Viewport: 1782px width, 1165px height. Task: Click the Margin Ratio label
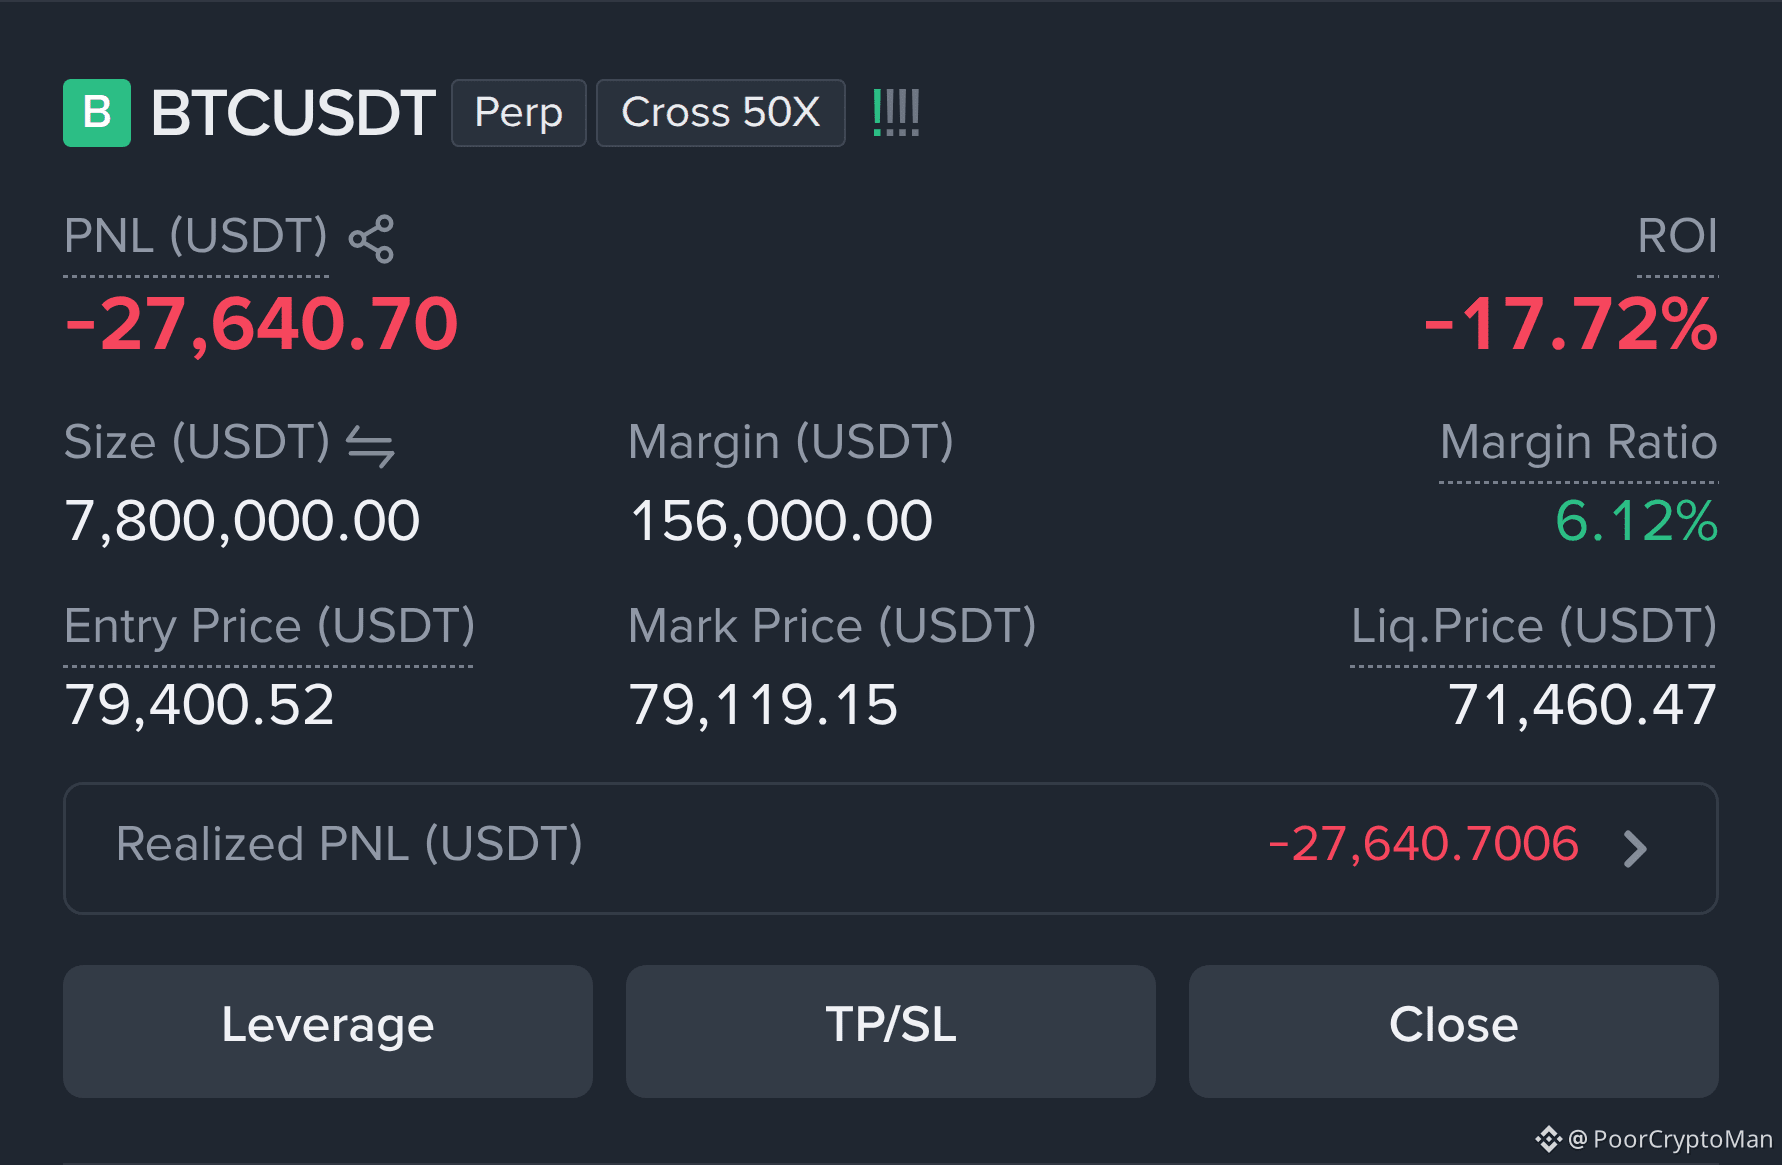pyautogui.click(x=1579, y=442)
